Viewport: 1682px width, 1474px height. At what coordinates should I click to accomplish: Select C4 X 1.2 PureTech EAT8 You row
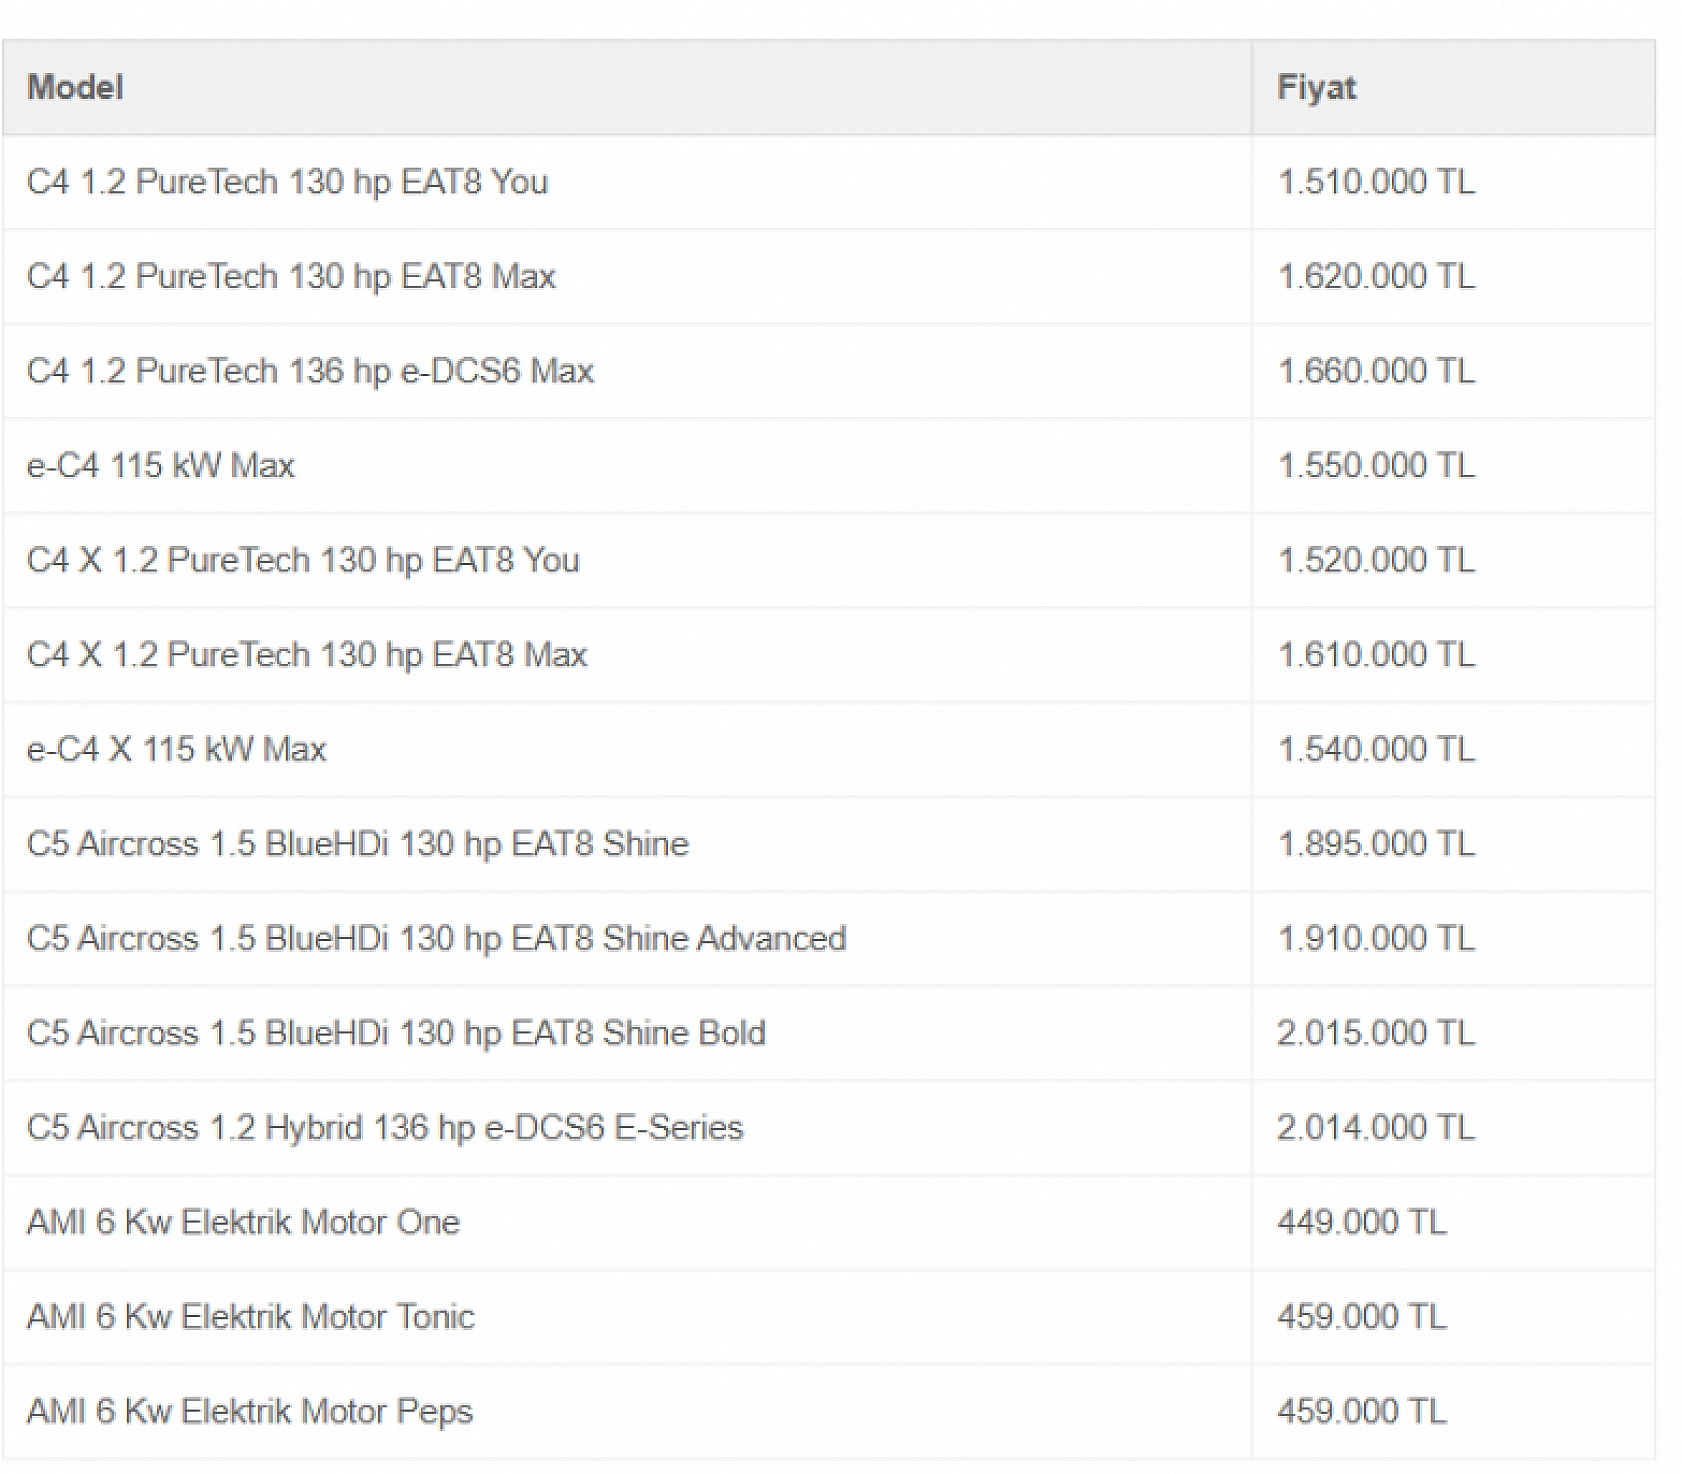click(x=303, y=560)
